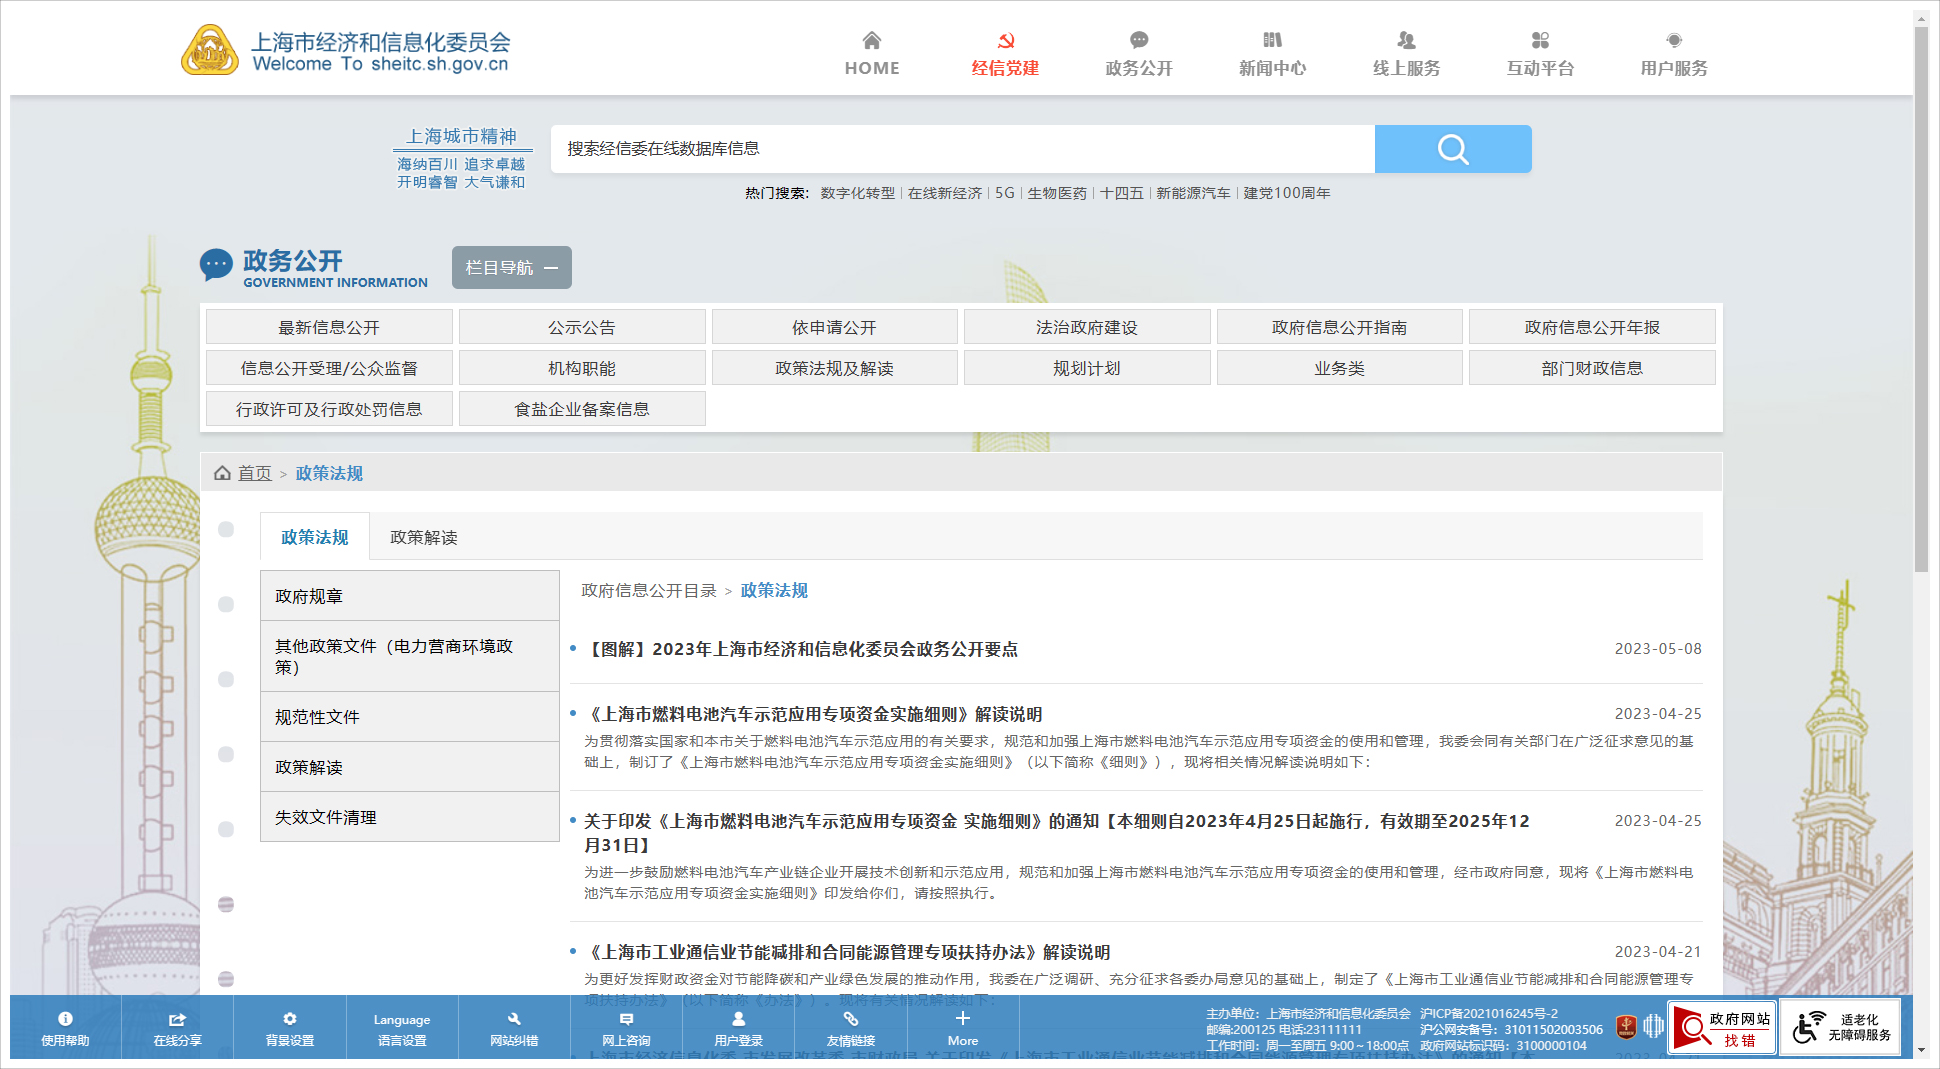
Task: Click the search input field
Action: tap(962, 149)
